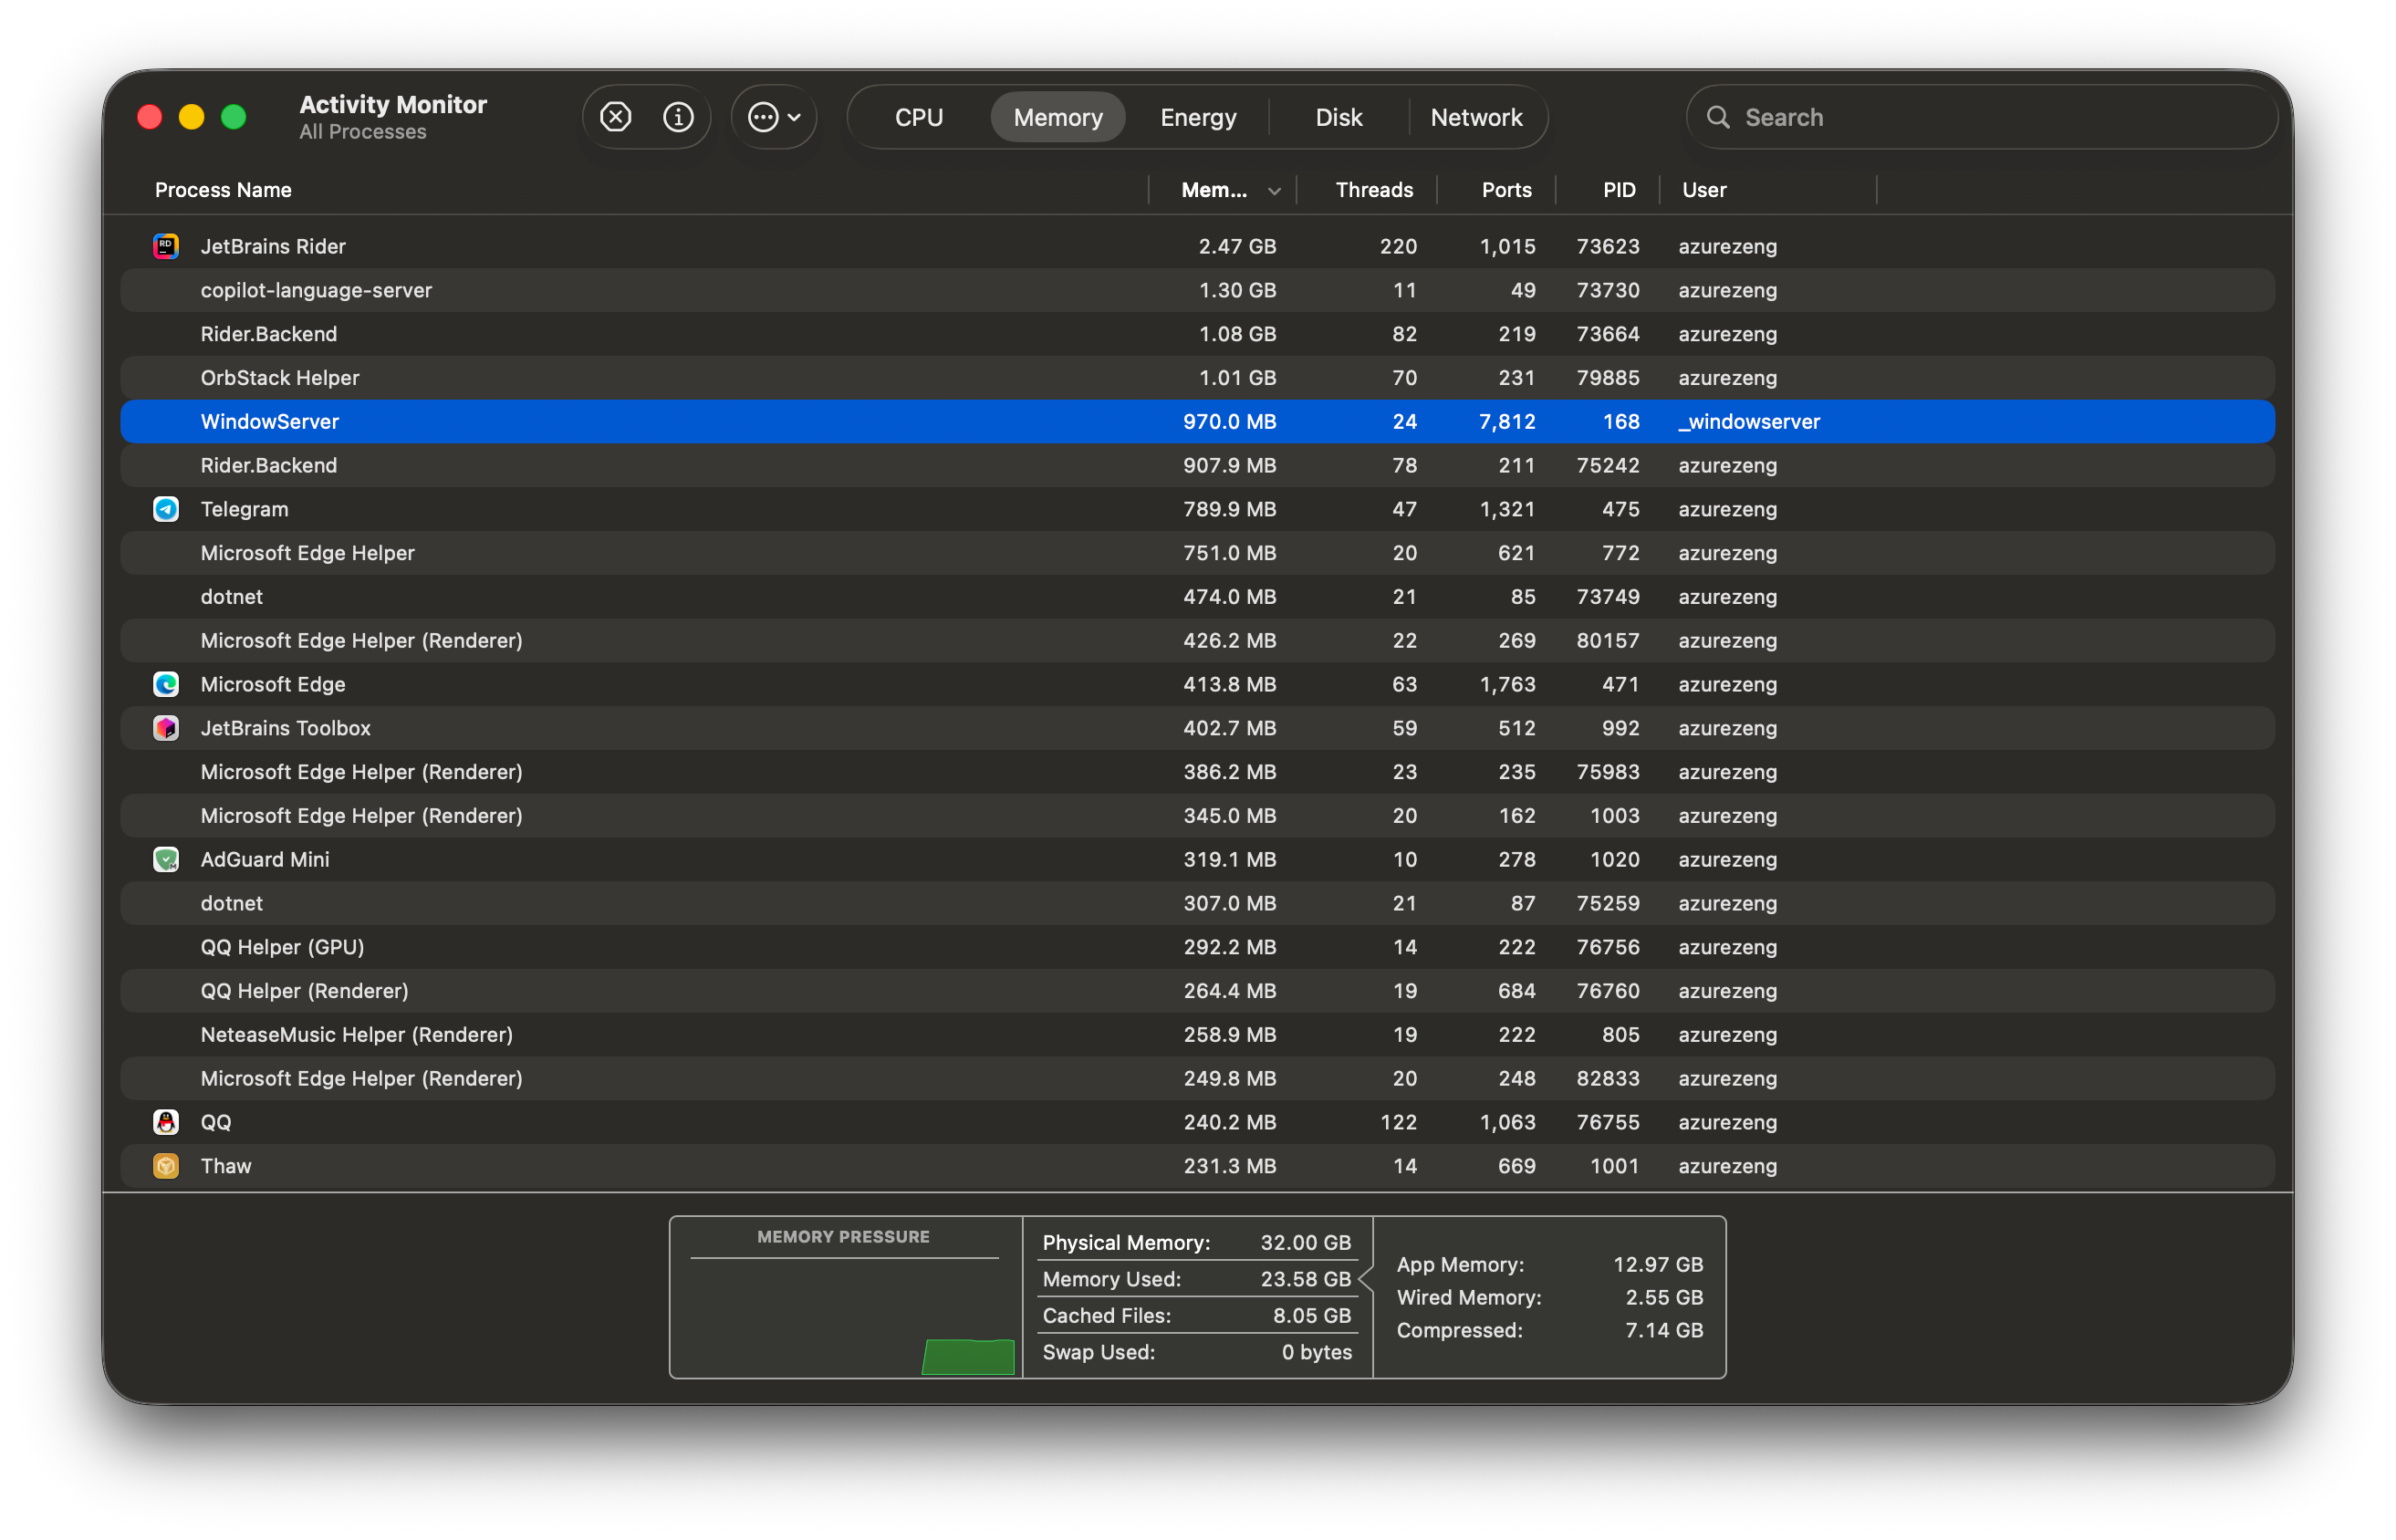Select Edge Helper (Renderer) using 345.0 MB
Image resolution: width=2396 pixels, height=1540 pixels.
pos(1198,816)
